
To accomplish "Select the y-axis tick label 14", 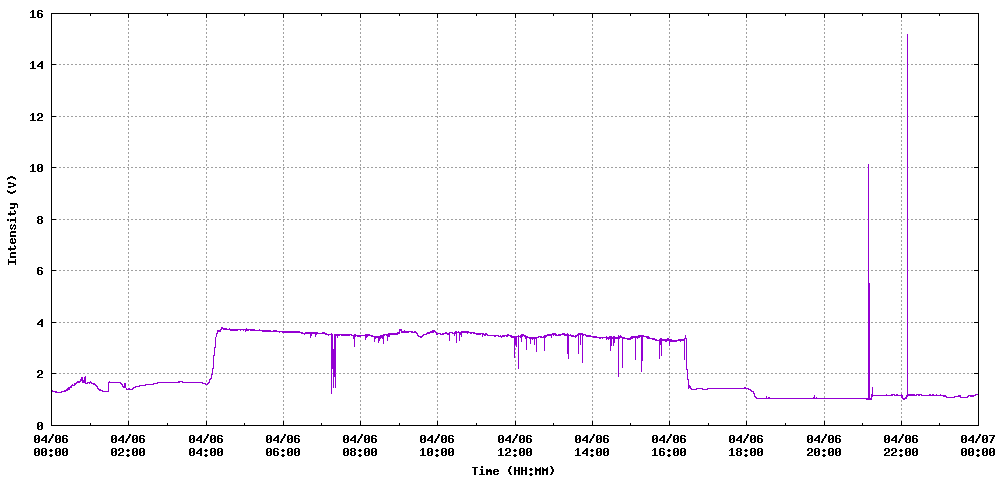I will [36, 65].
